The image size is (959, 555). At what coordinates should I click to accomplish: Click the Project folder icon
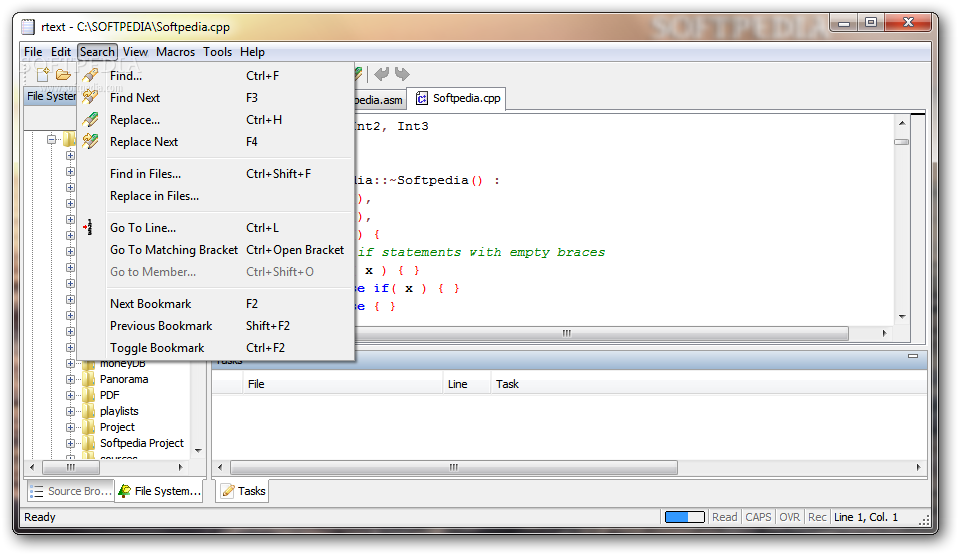(x=89, y=426)
